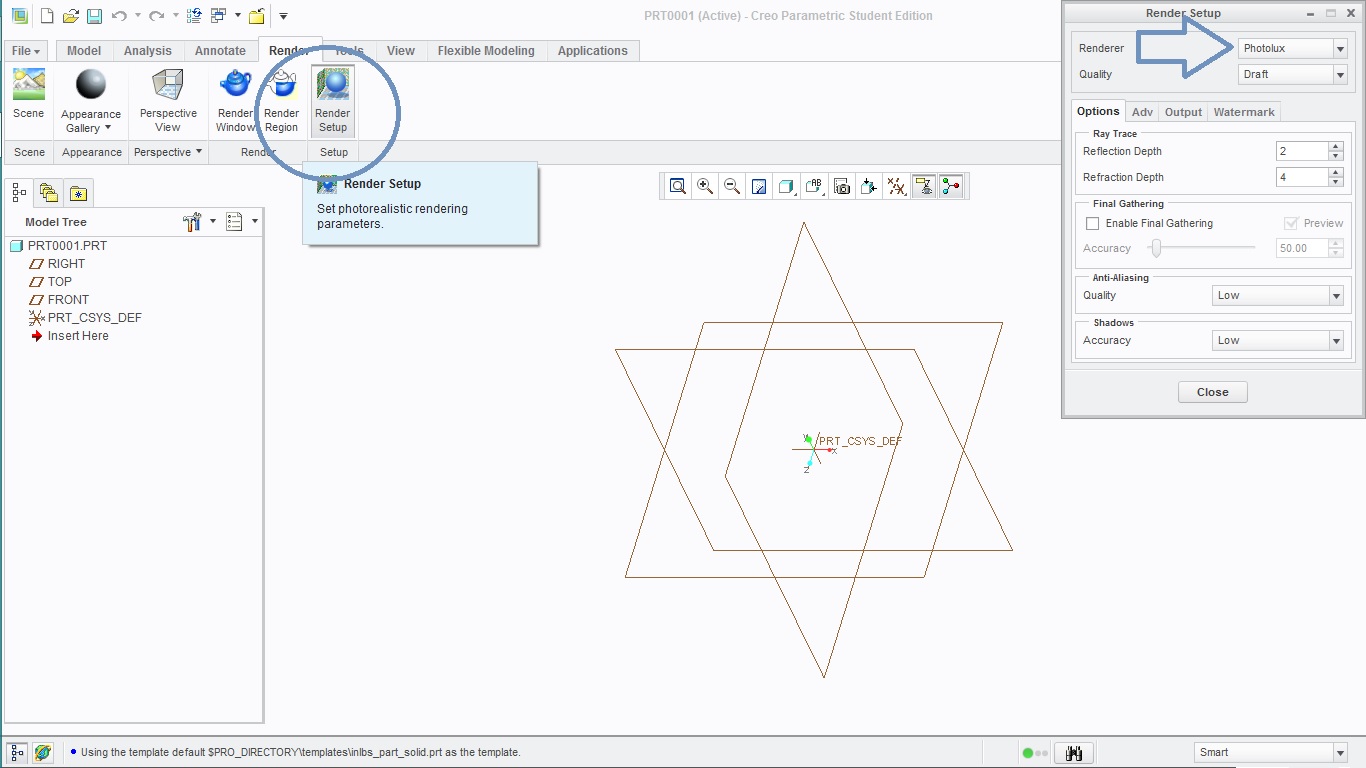Switch to the Analysis ribbon tab
1366x768 pixels.
[148, 51]
